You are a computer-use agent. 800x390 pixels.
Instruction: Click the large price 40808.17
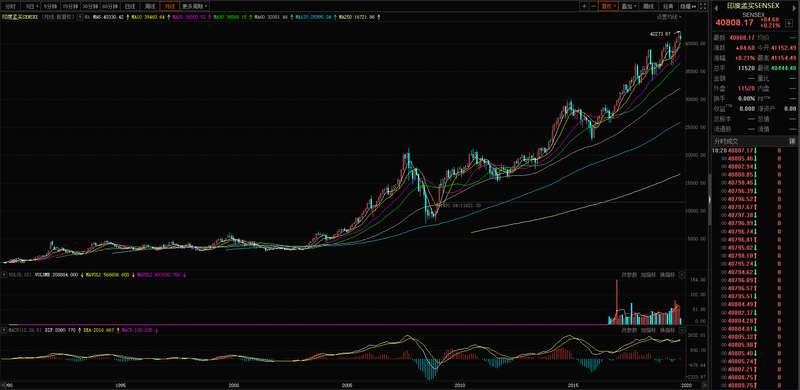(x=734, y=23)
